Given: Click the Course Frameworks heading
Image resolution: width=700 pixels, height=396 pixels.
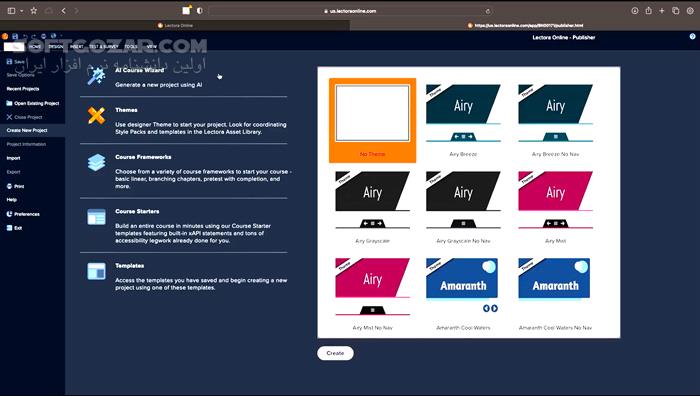Looking at the screenshot, I should pos(143,157).
